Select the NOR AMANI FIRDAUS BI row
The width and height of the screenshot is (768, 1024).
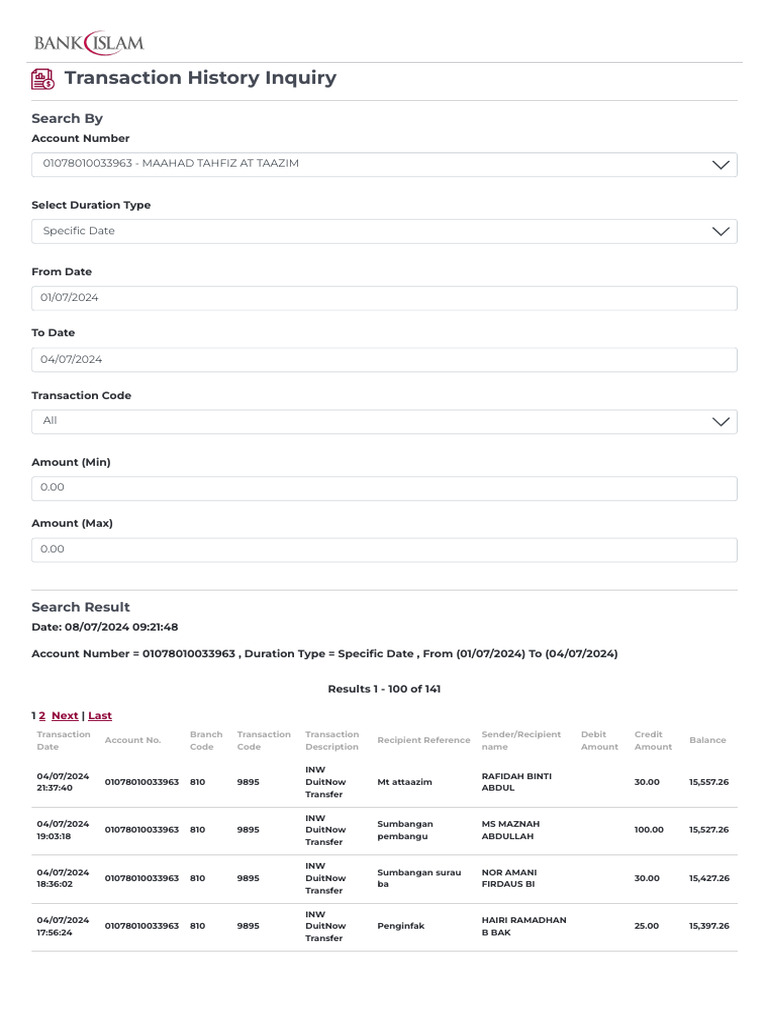click(384, 878)
